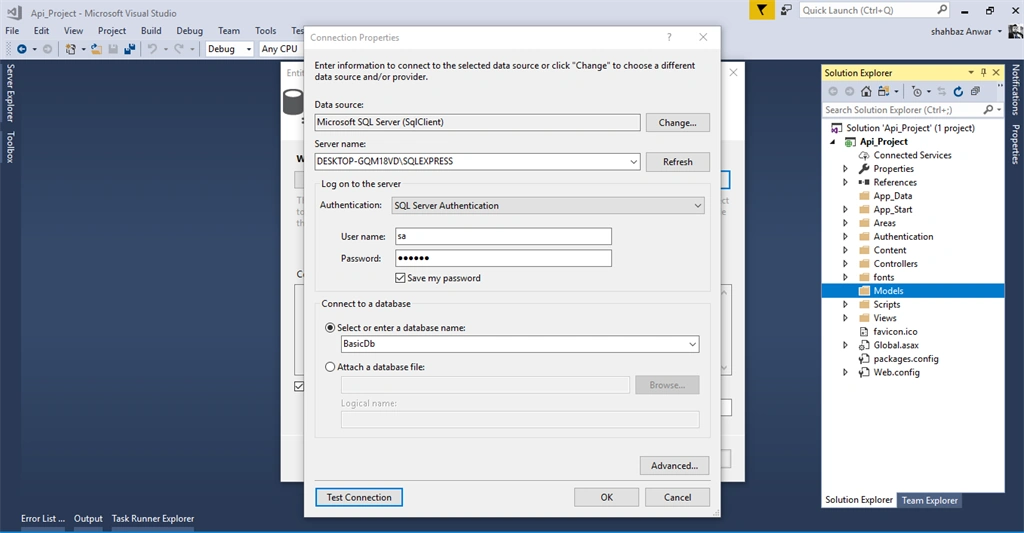Click the Web.config file icon
Viewport: 1024px width, 533px height.
864,372
